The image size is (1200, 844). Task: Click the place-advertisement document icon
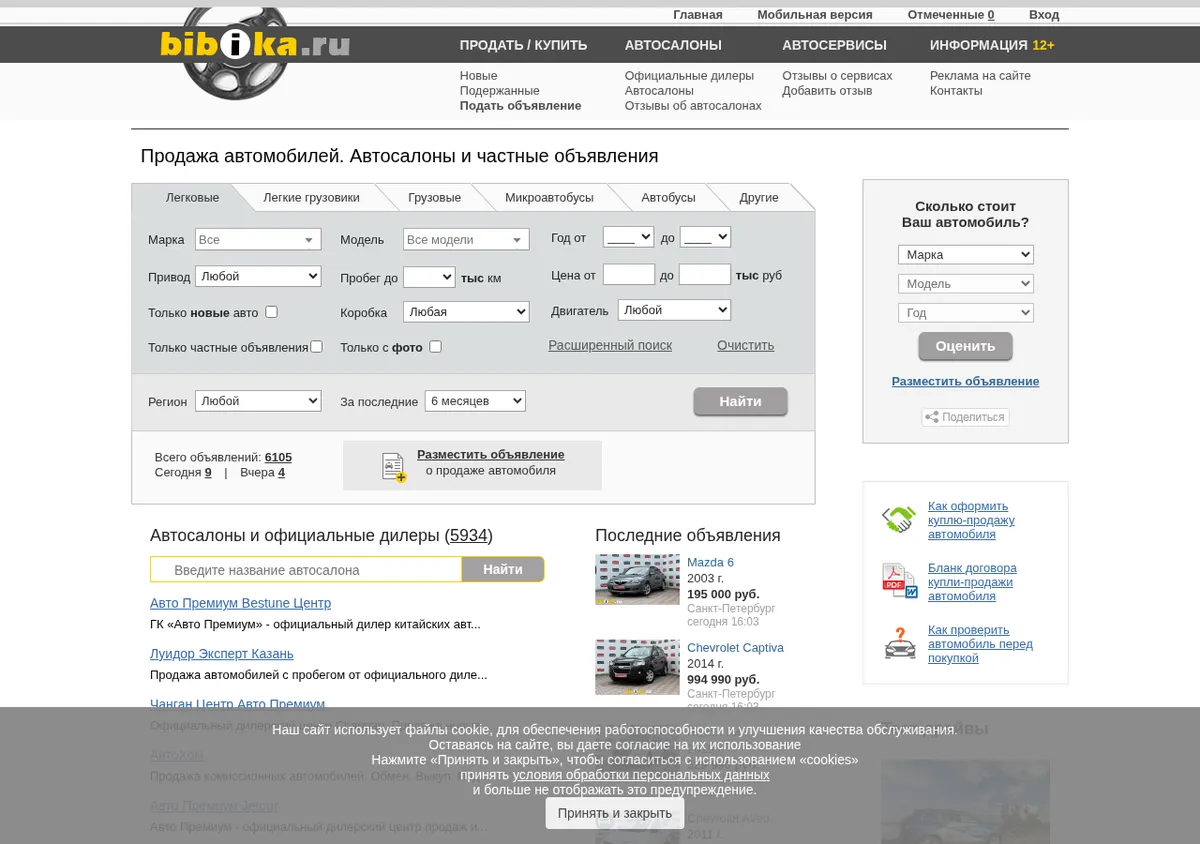(x=394, y=467)
